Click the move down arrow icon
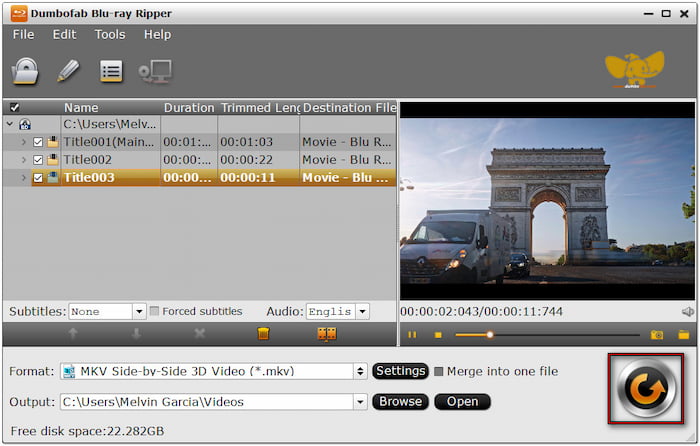 (x=136, y=333)
